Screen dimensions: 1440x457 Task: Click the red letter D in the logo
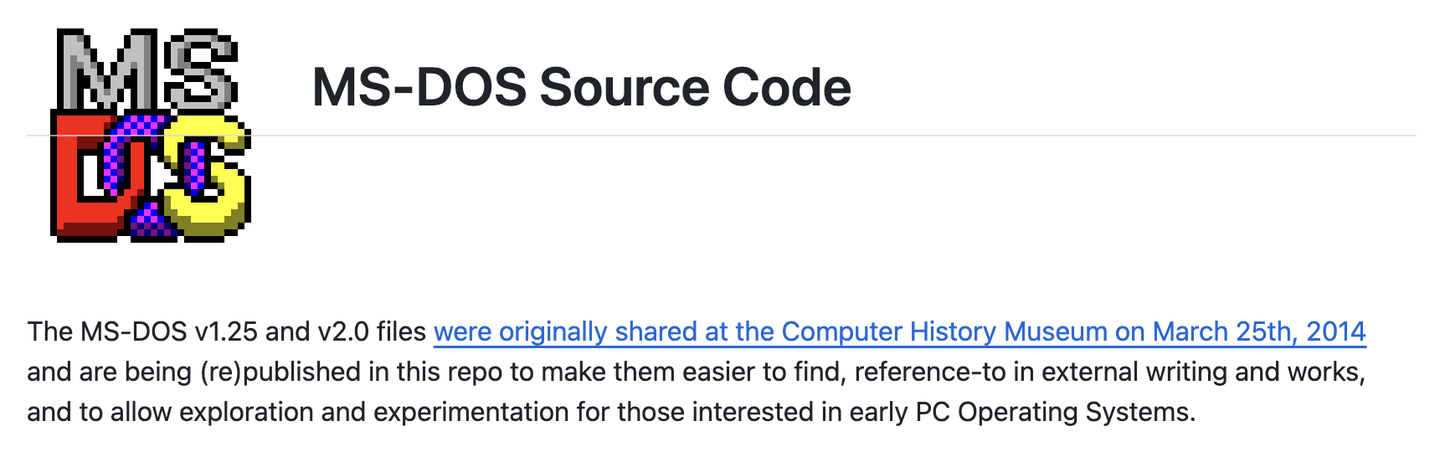coord(82,180)
